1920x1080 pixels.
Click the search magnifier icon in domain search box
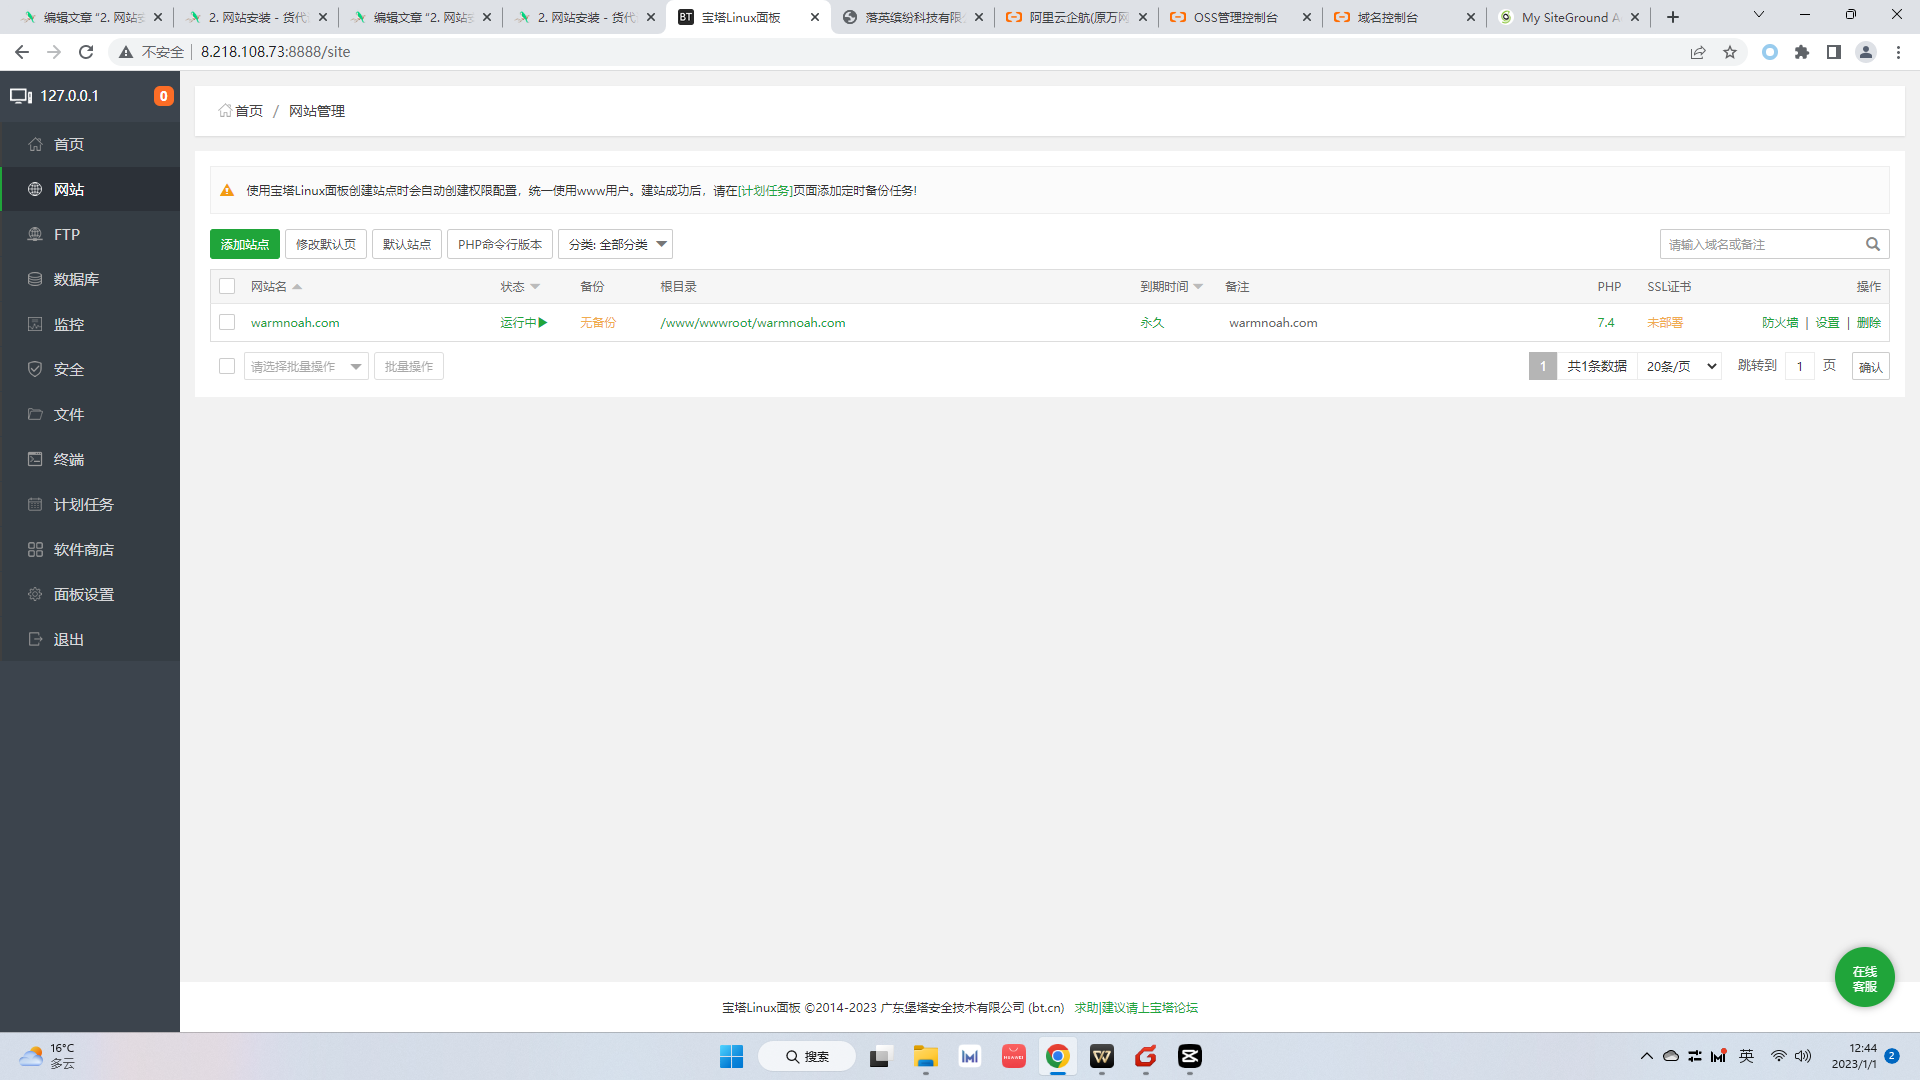point(1873,244)
